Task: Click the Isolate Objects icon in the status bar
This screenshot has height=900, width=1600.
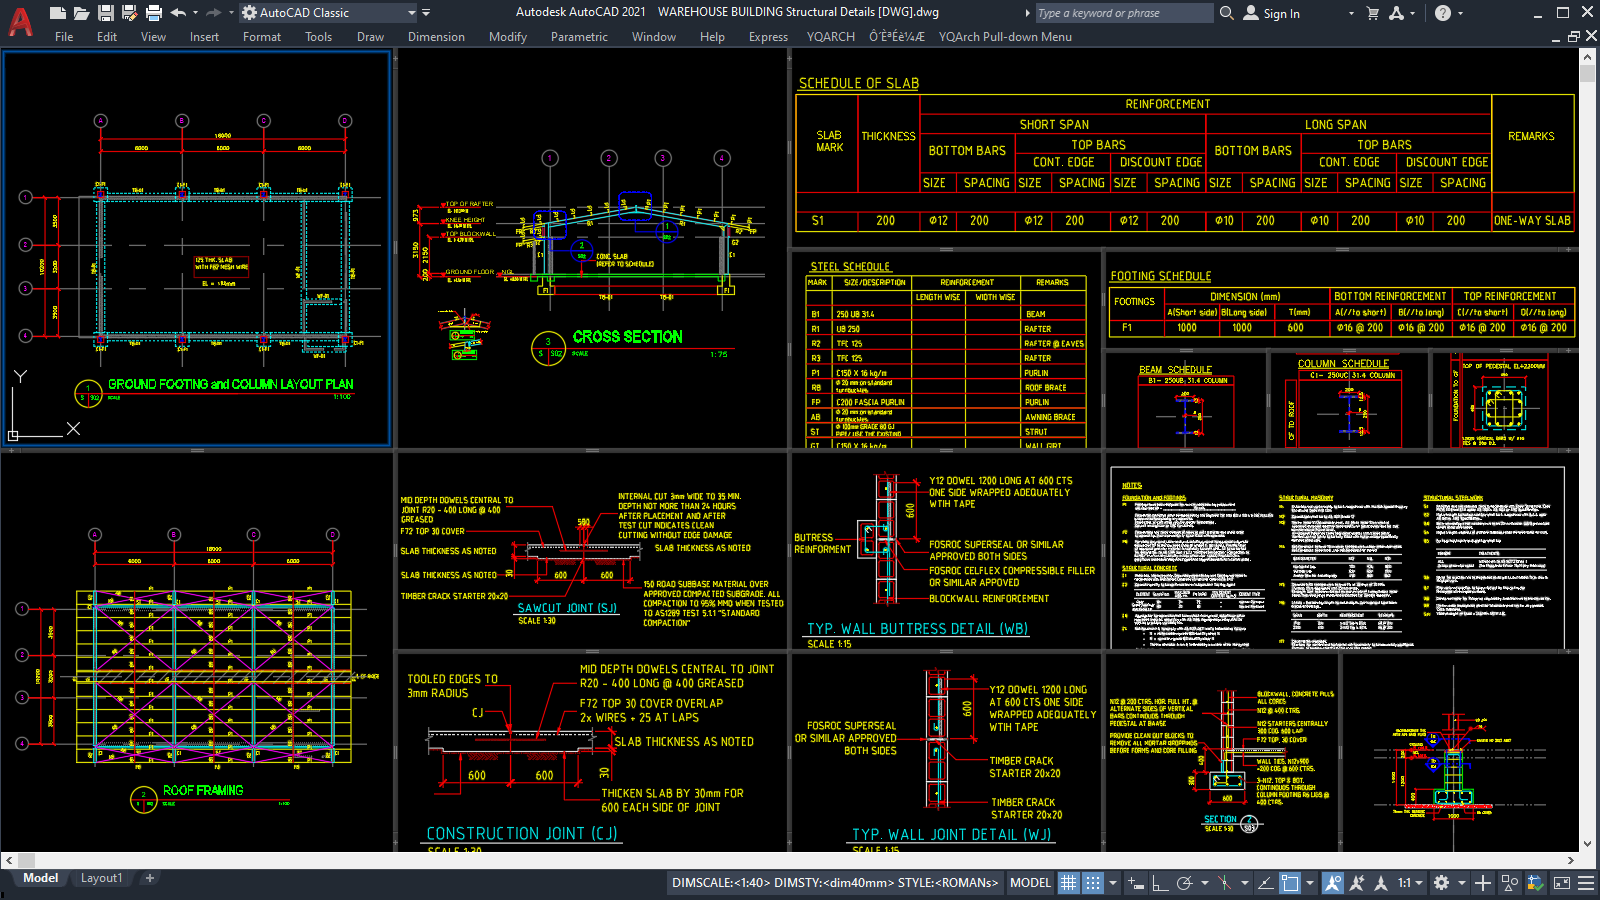Action: pyautogui.click(x=1507, y=883)
